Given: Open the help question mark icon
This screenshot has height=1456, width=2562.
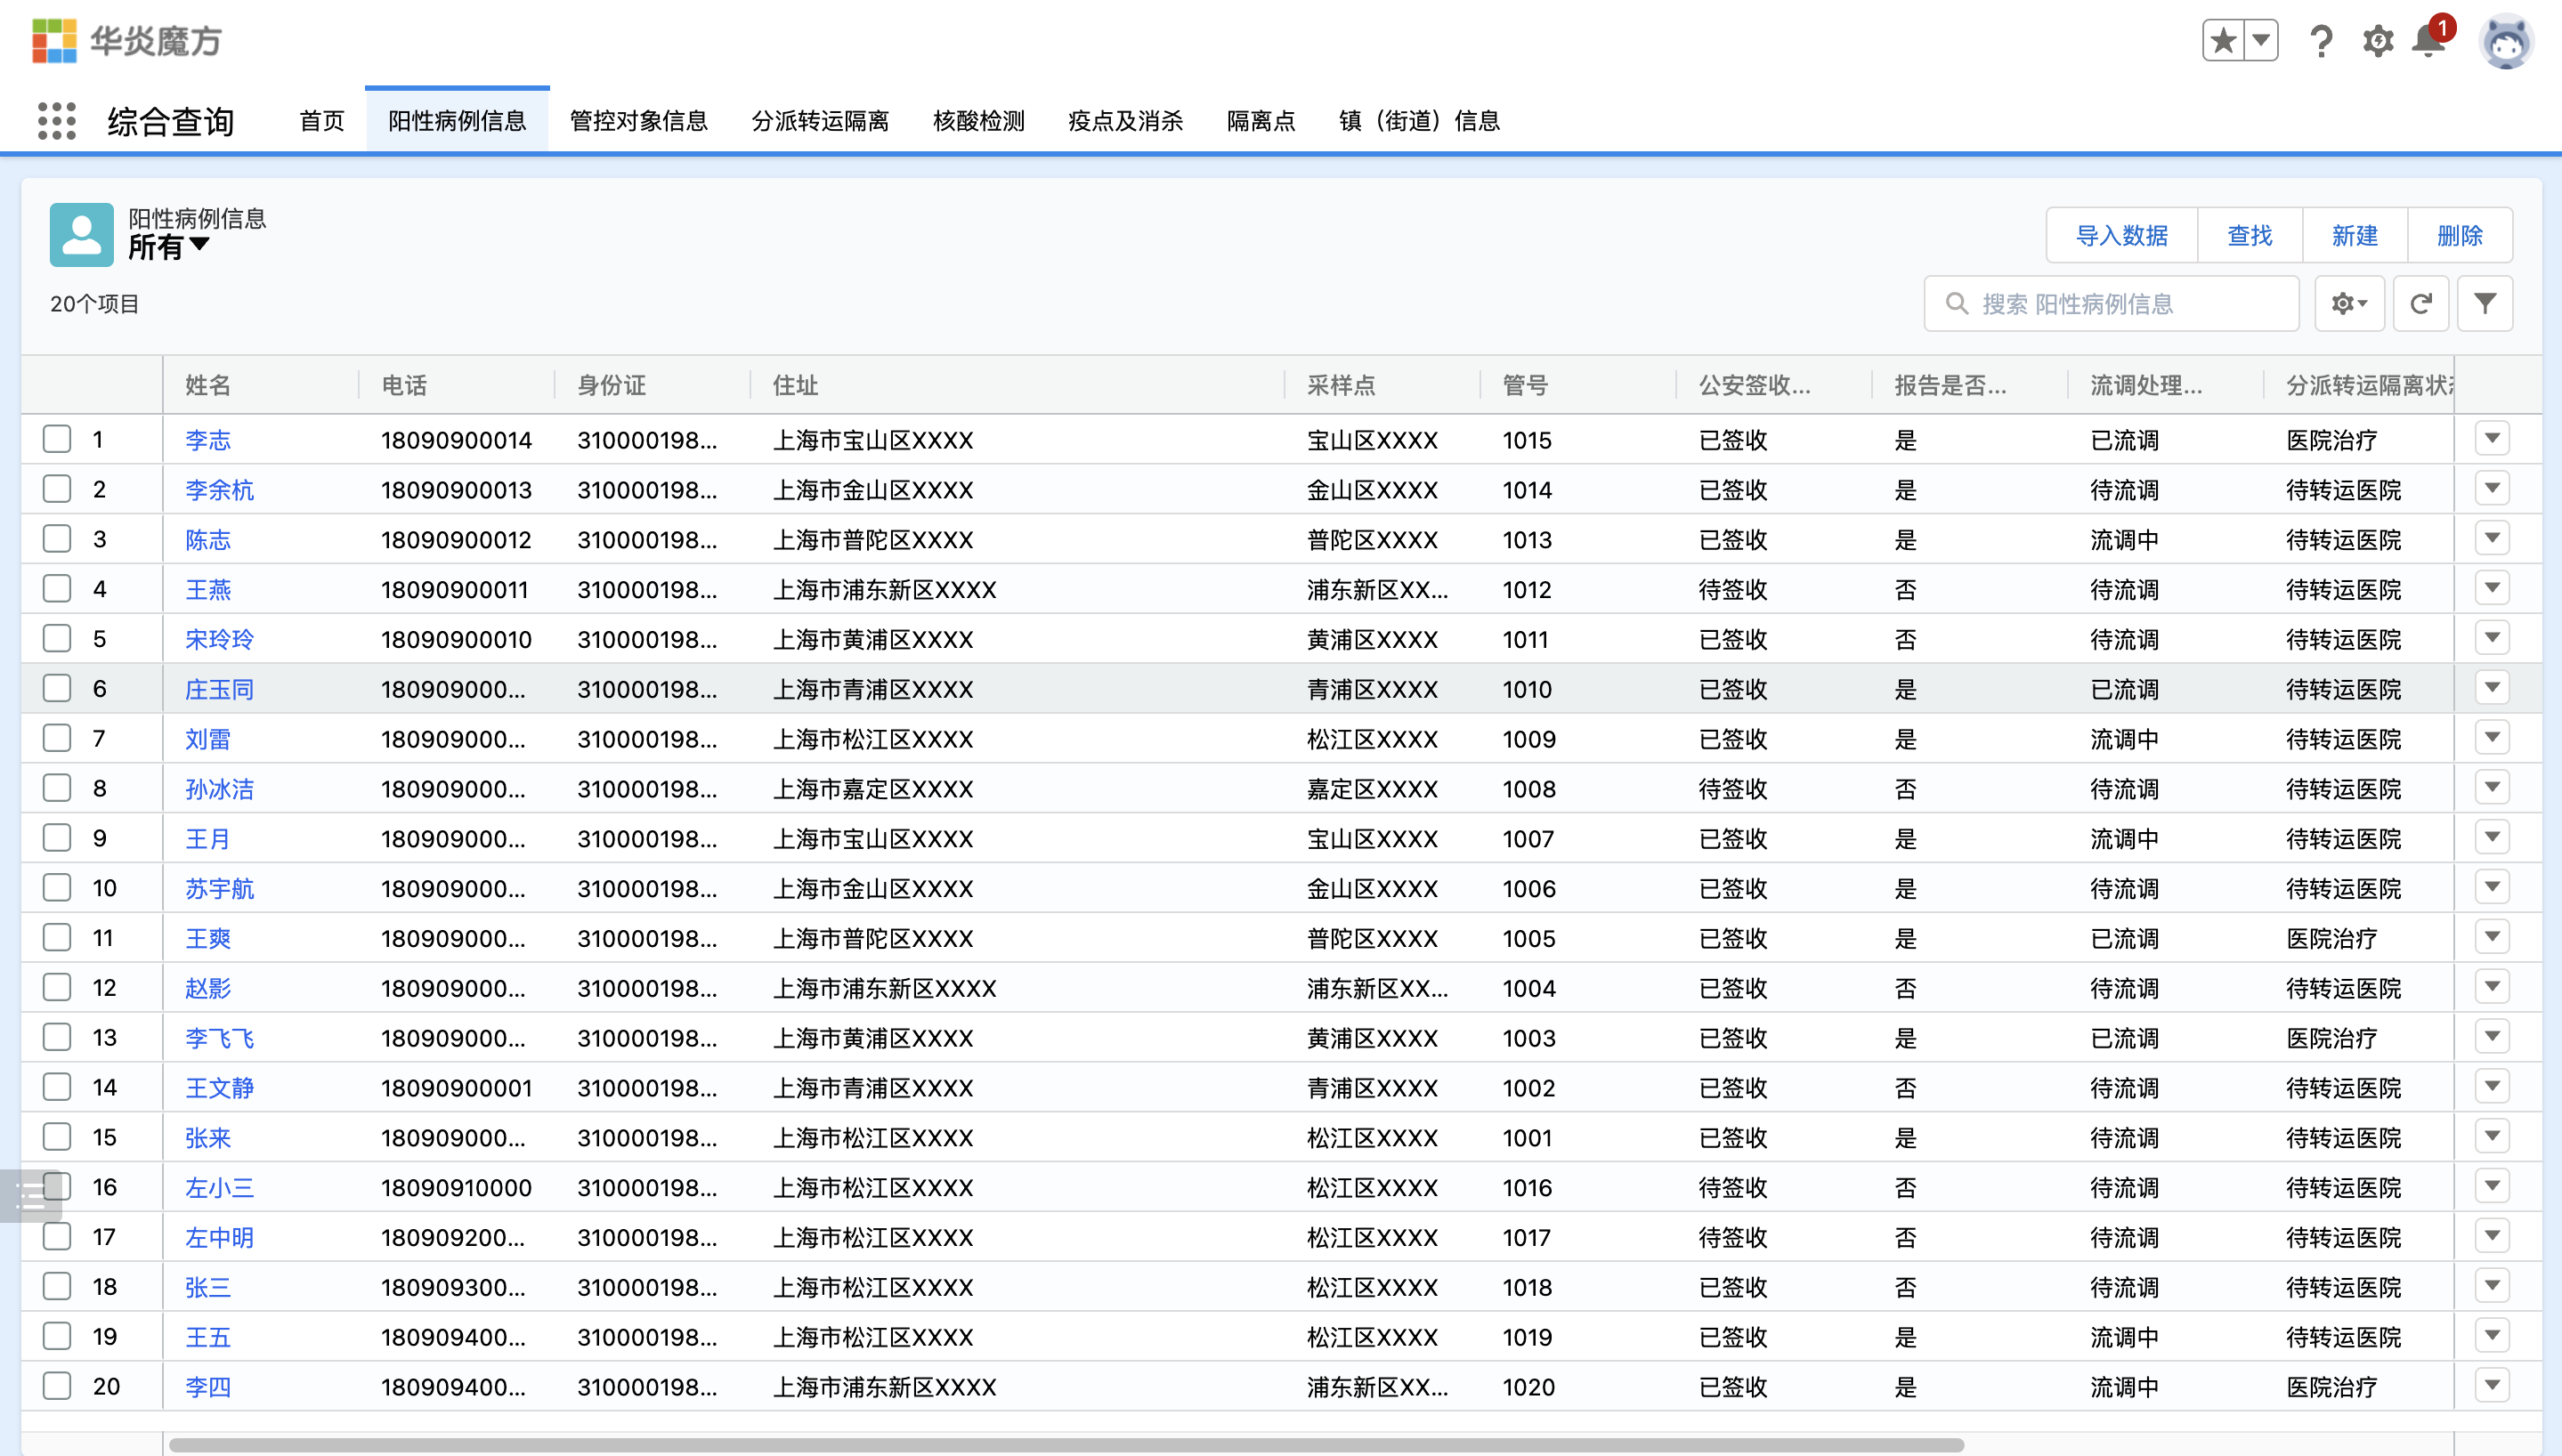Looking at the screenshot, I should tap(2321, 41).
